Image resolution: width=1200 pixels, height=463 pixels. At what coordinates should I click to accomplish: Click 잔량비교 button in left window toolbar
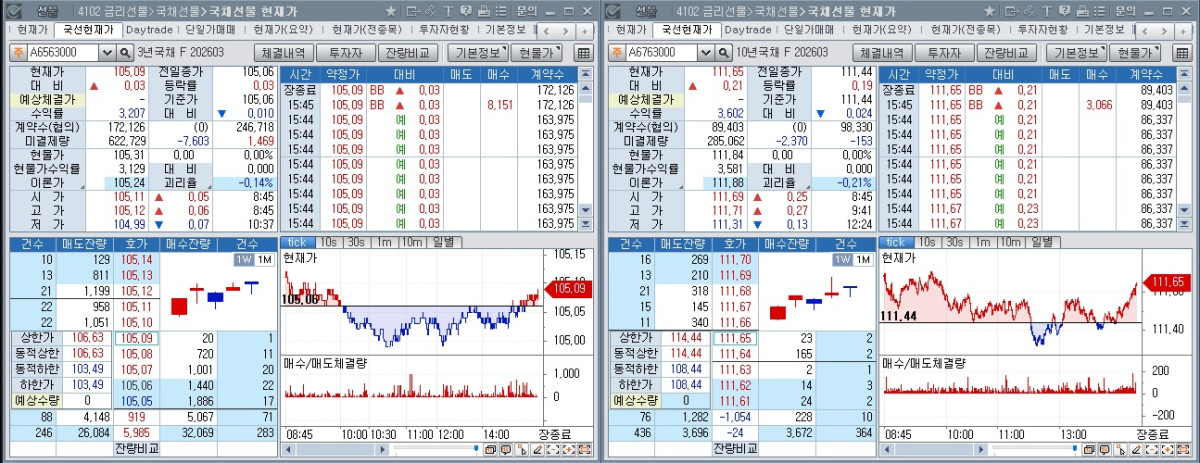[x=407, y=53]
